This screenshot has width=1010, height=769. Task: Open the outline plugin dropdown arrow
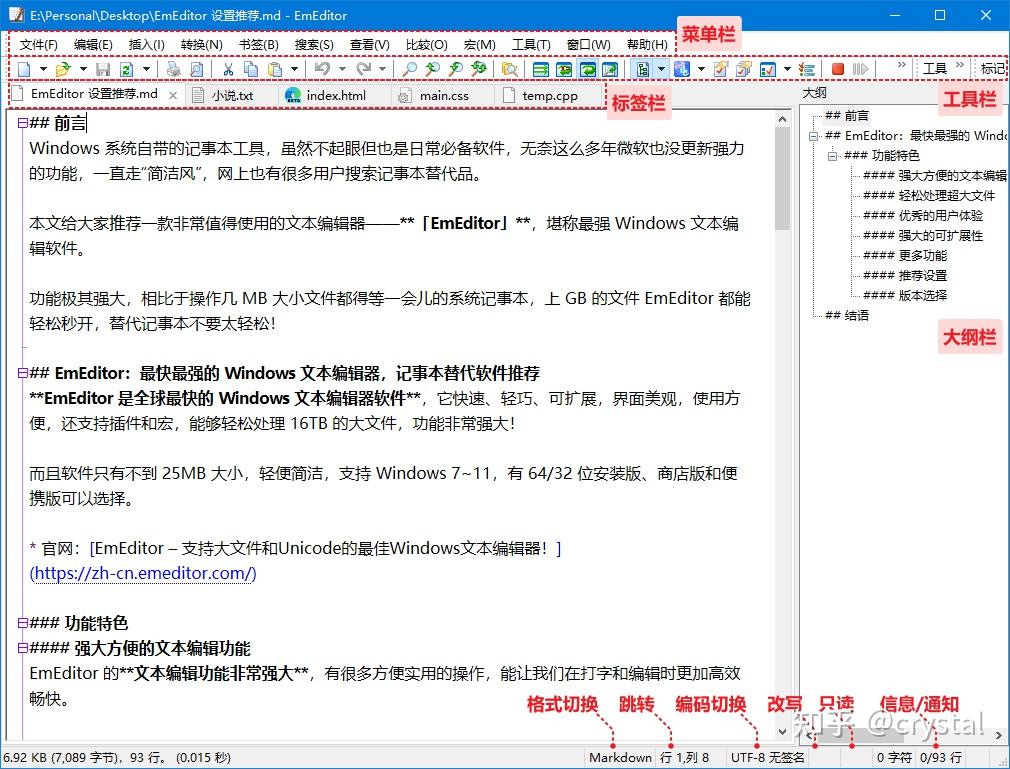pos(661,69)
